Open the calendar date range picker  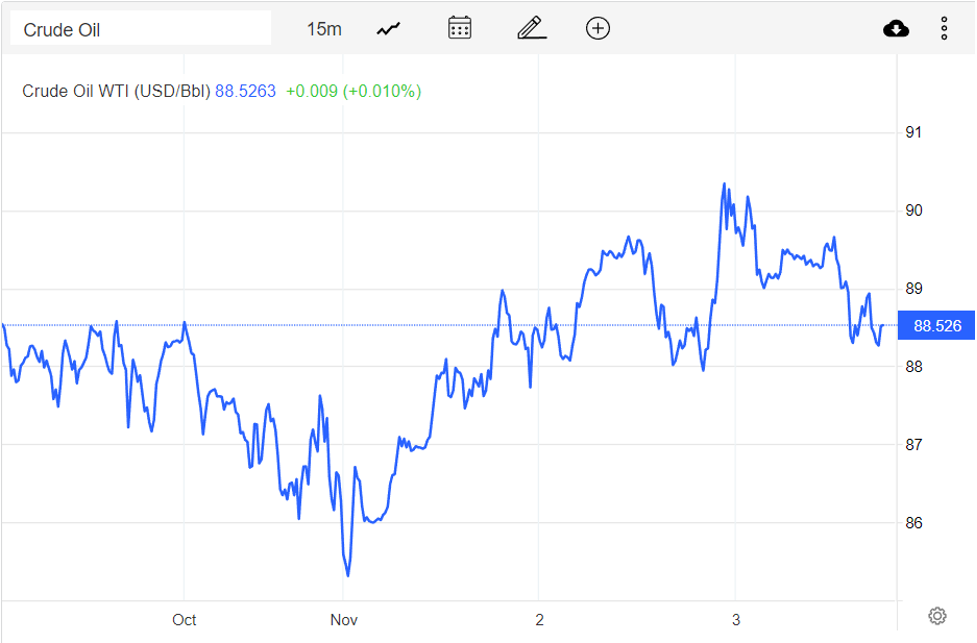tap(459, 28)
